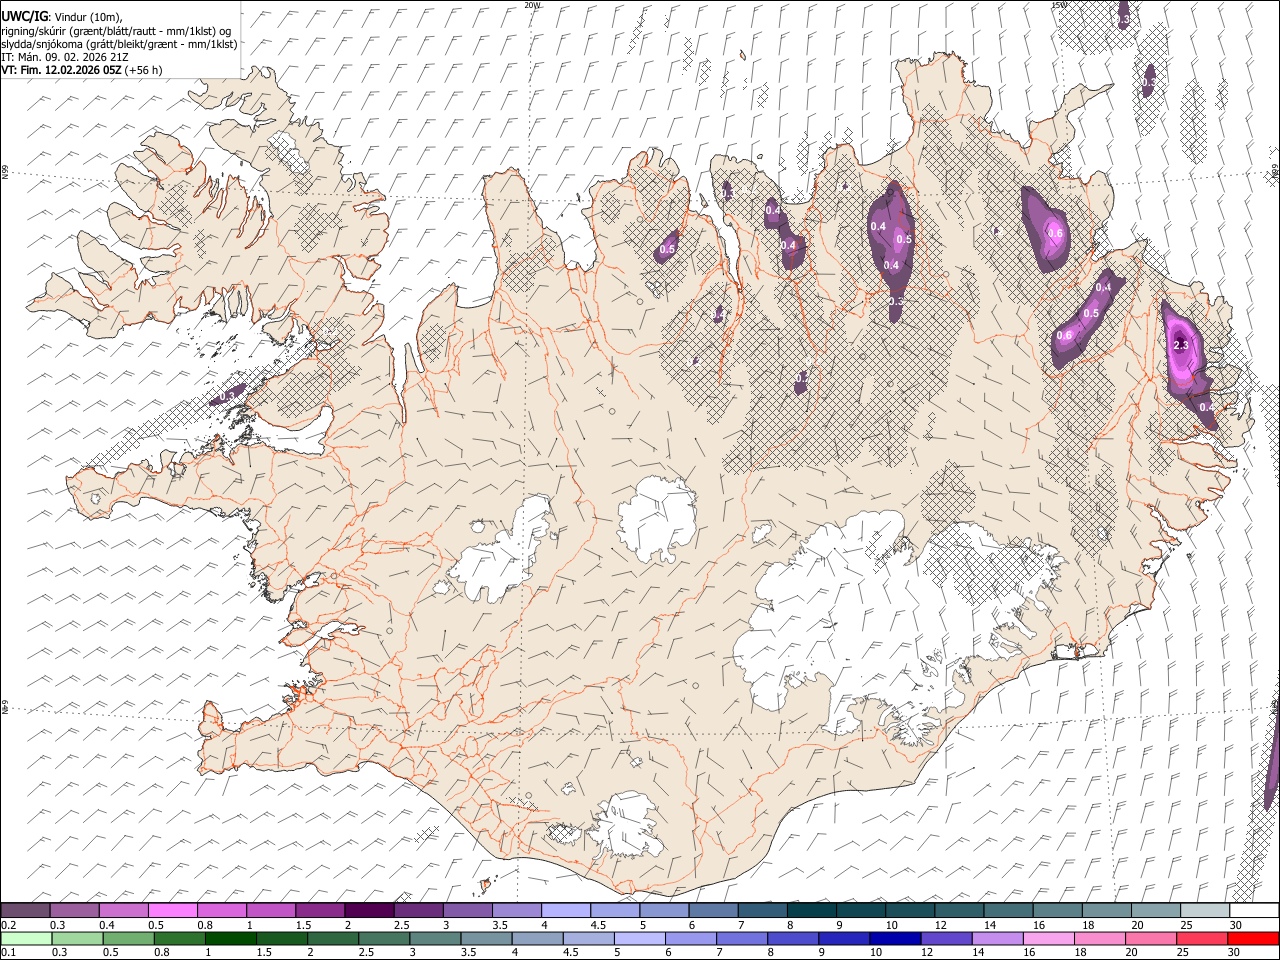Image resolution: width=1280 pixels, height=960 pixels.
Task: Click the '(+56 h)' forecast offset
Action: (x=144, y=70)
